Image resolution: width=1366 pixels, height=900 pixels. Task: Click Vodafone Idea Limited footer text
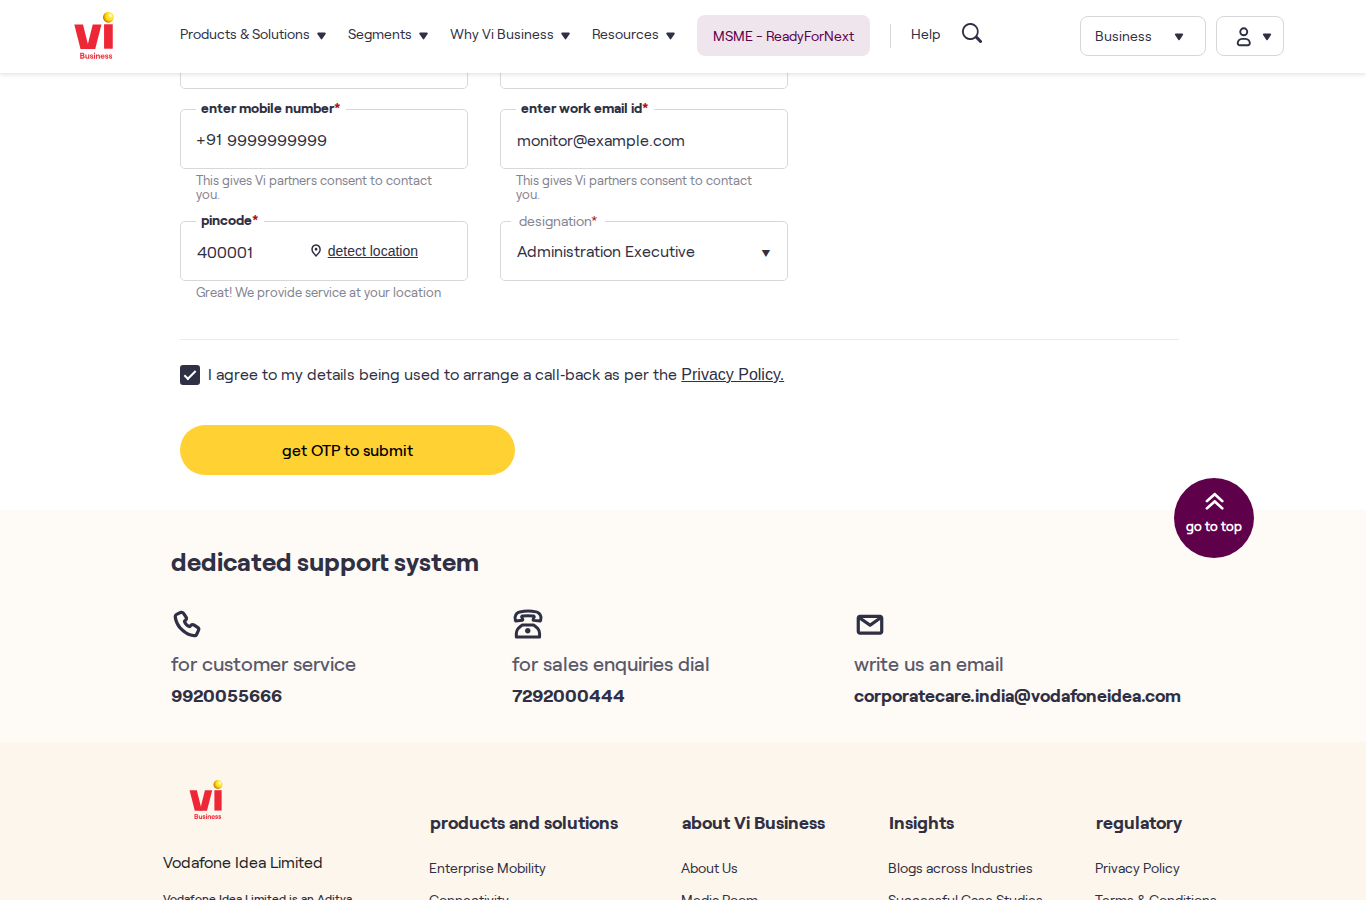243,862
